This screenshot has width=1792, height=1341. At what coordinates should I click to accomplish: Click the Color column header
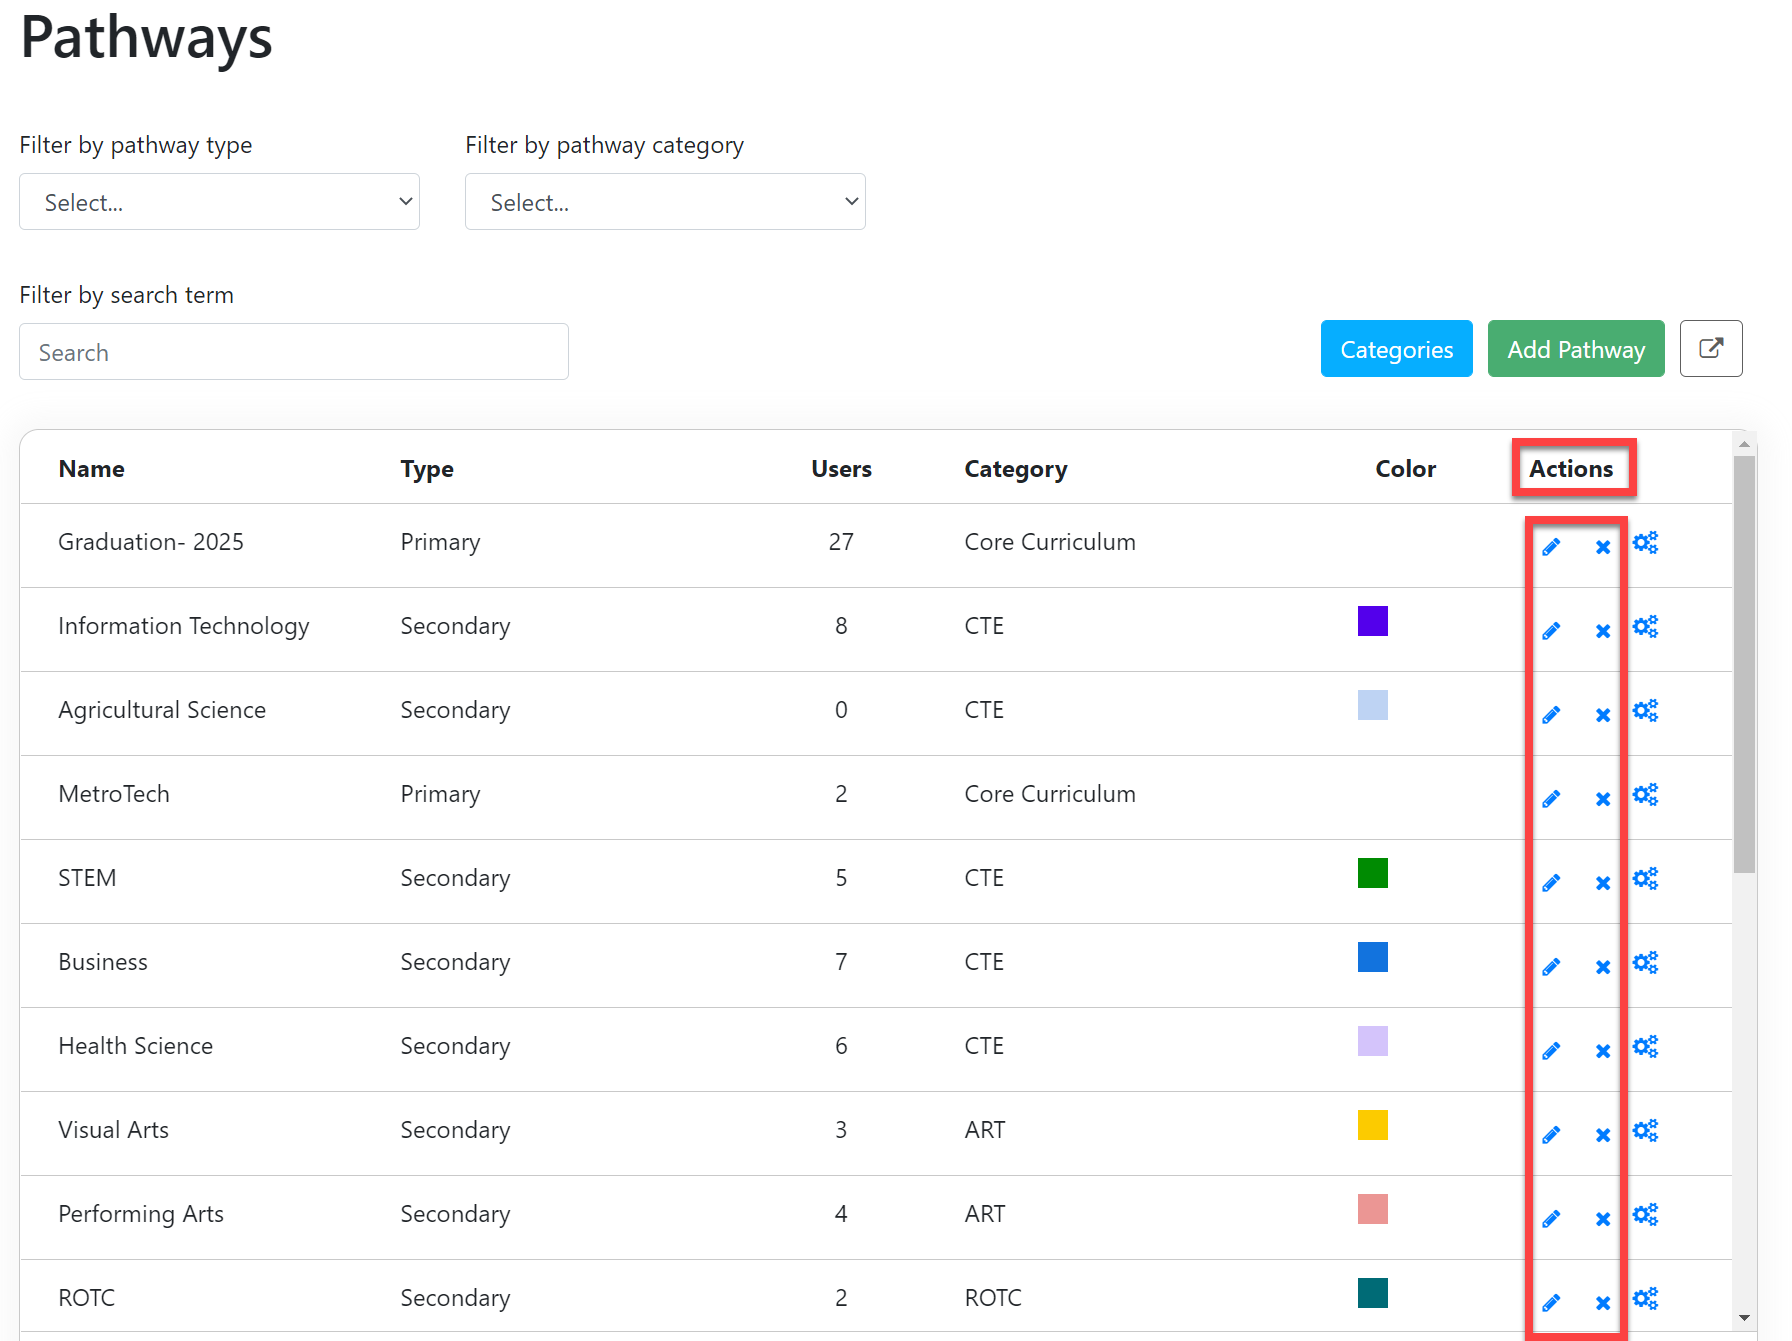pos(1406,469)
